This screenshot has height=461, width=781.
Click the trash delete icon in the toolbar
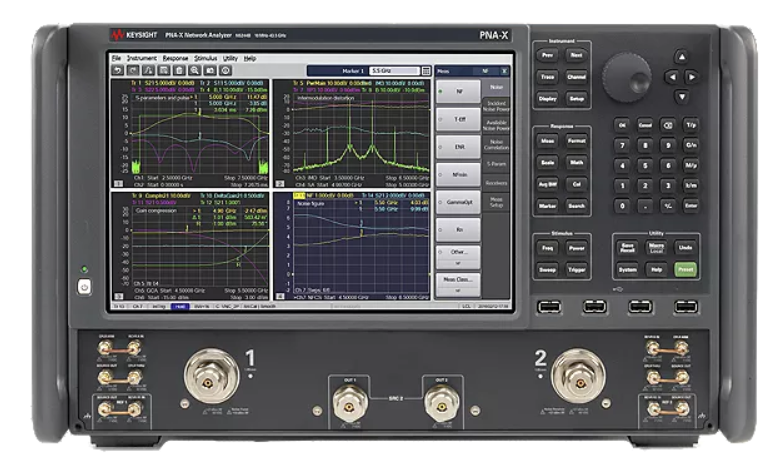[x=179, y=71]
